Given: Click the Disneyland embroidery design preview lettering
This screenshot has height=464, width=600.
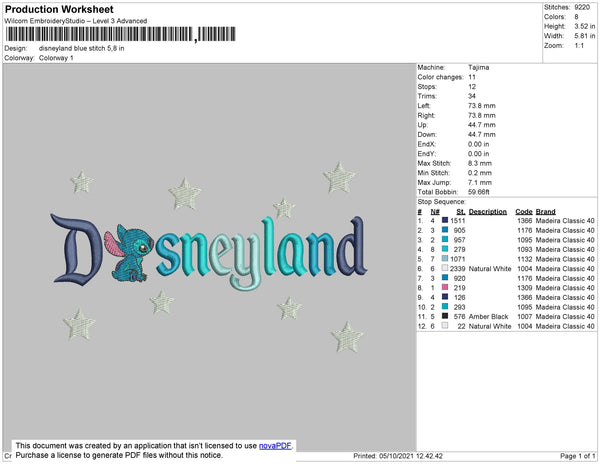Looking at the screenshot, I should pos(209,251).
